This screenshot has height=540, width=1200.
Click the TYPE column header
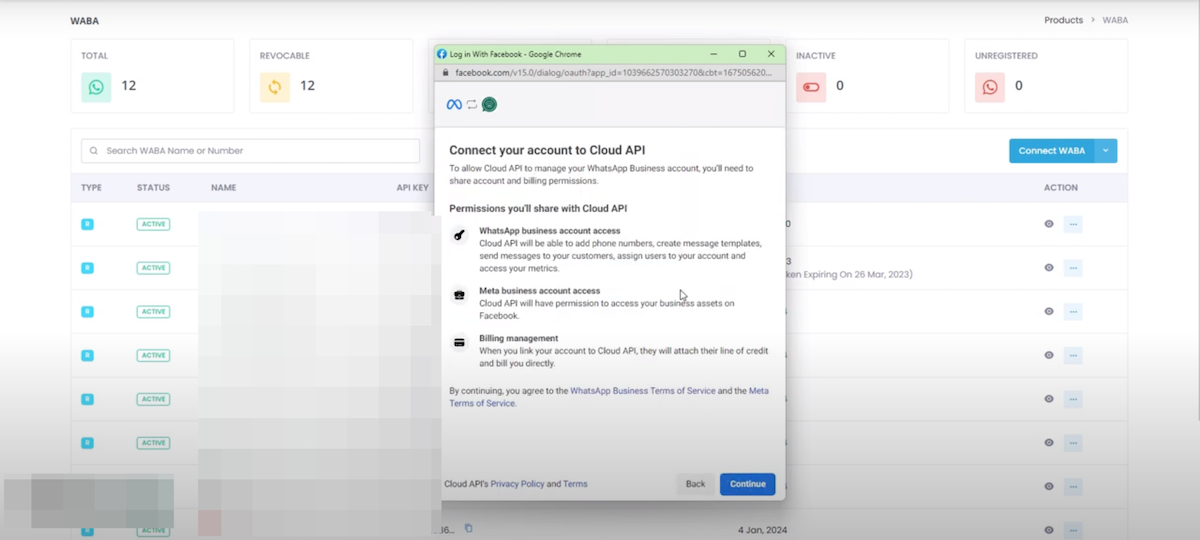pos(91,188)
